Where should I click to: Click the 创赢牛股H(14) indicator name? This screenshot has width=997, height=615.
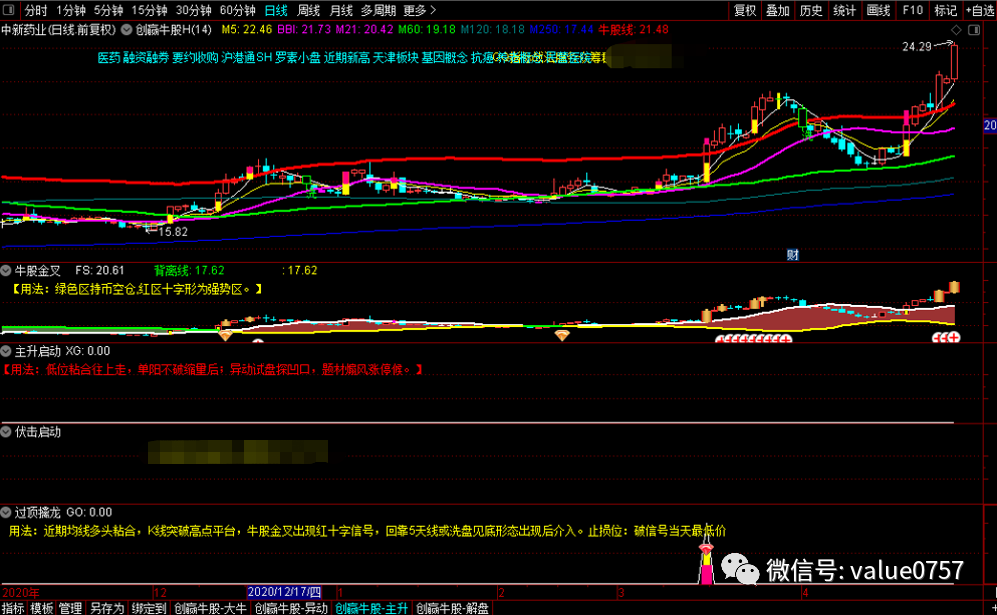pyautogui.click(x=174, y=29)
